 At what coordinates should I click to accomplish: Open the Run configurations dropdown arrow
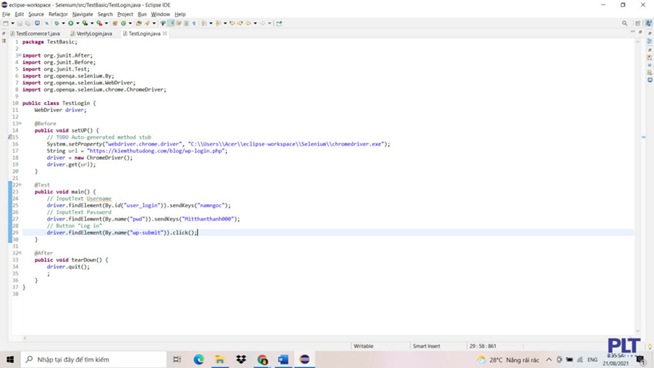78,23
